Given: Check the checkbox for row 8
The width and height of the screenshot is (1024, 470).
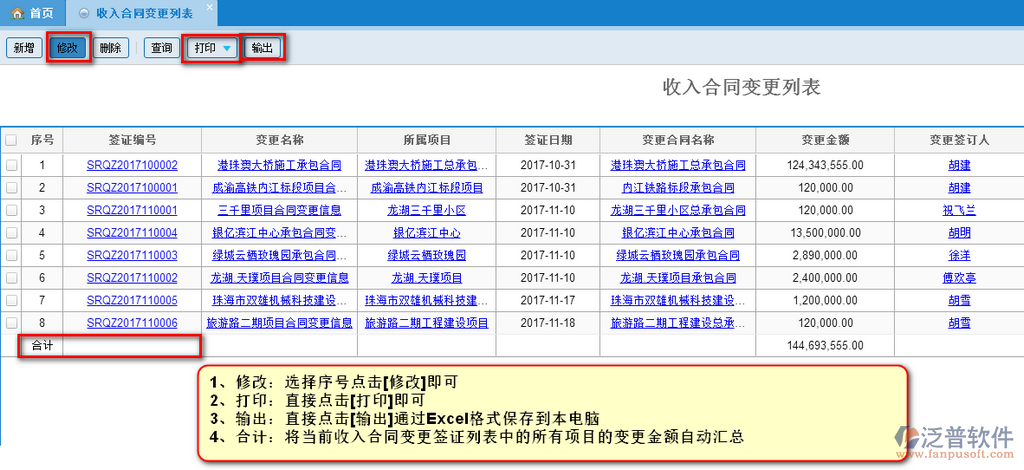Looking at the screenshot, I should click(x=11, y=322).
